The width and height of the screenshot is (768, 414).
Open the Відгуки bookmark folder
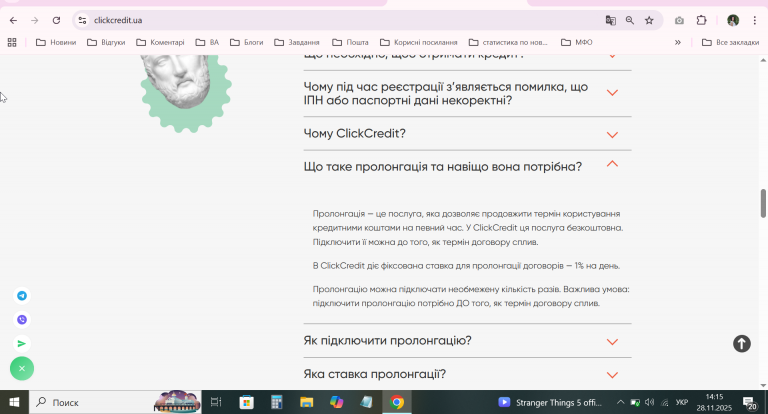(106, 43)
